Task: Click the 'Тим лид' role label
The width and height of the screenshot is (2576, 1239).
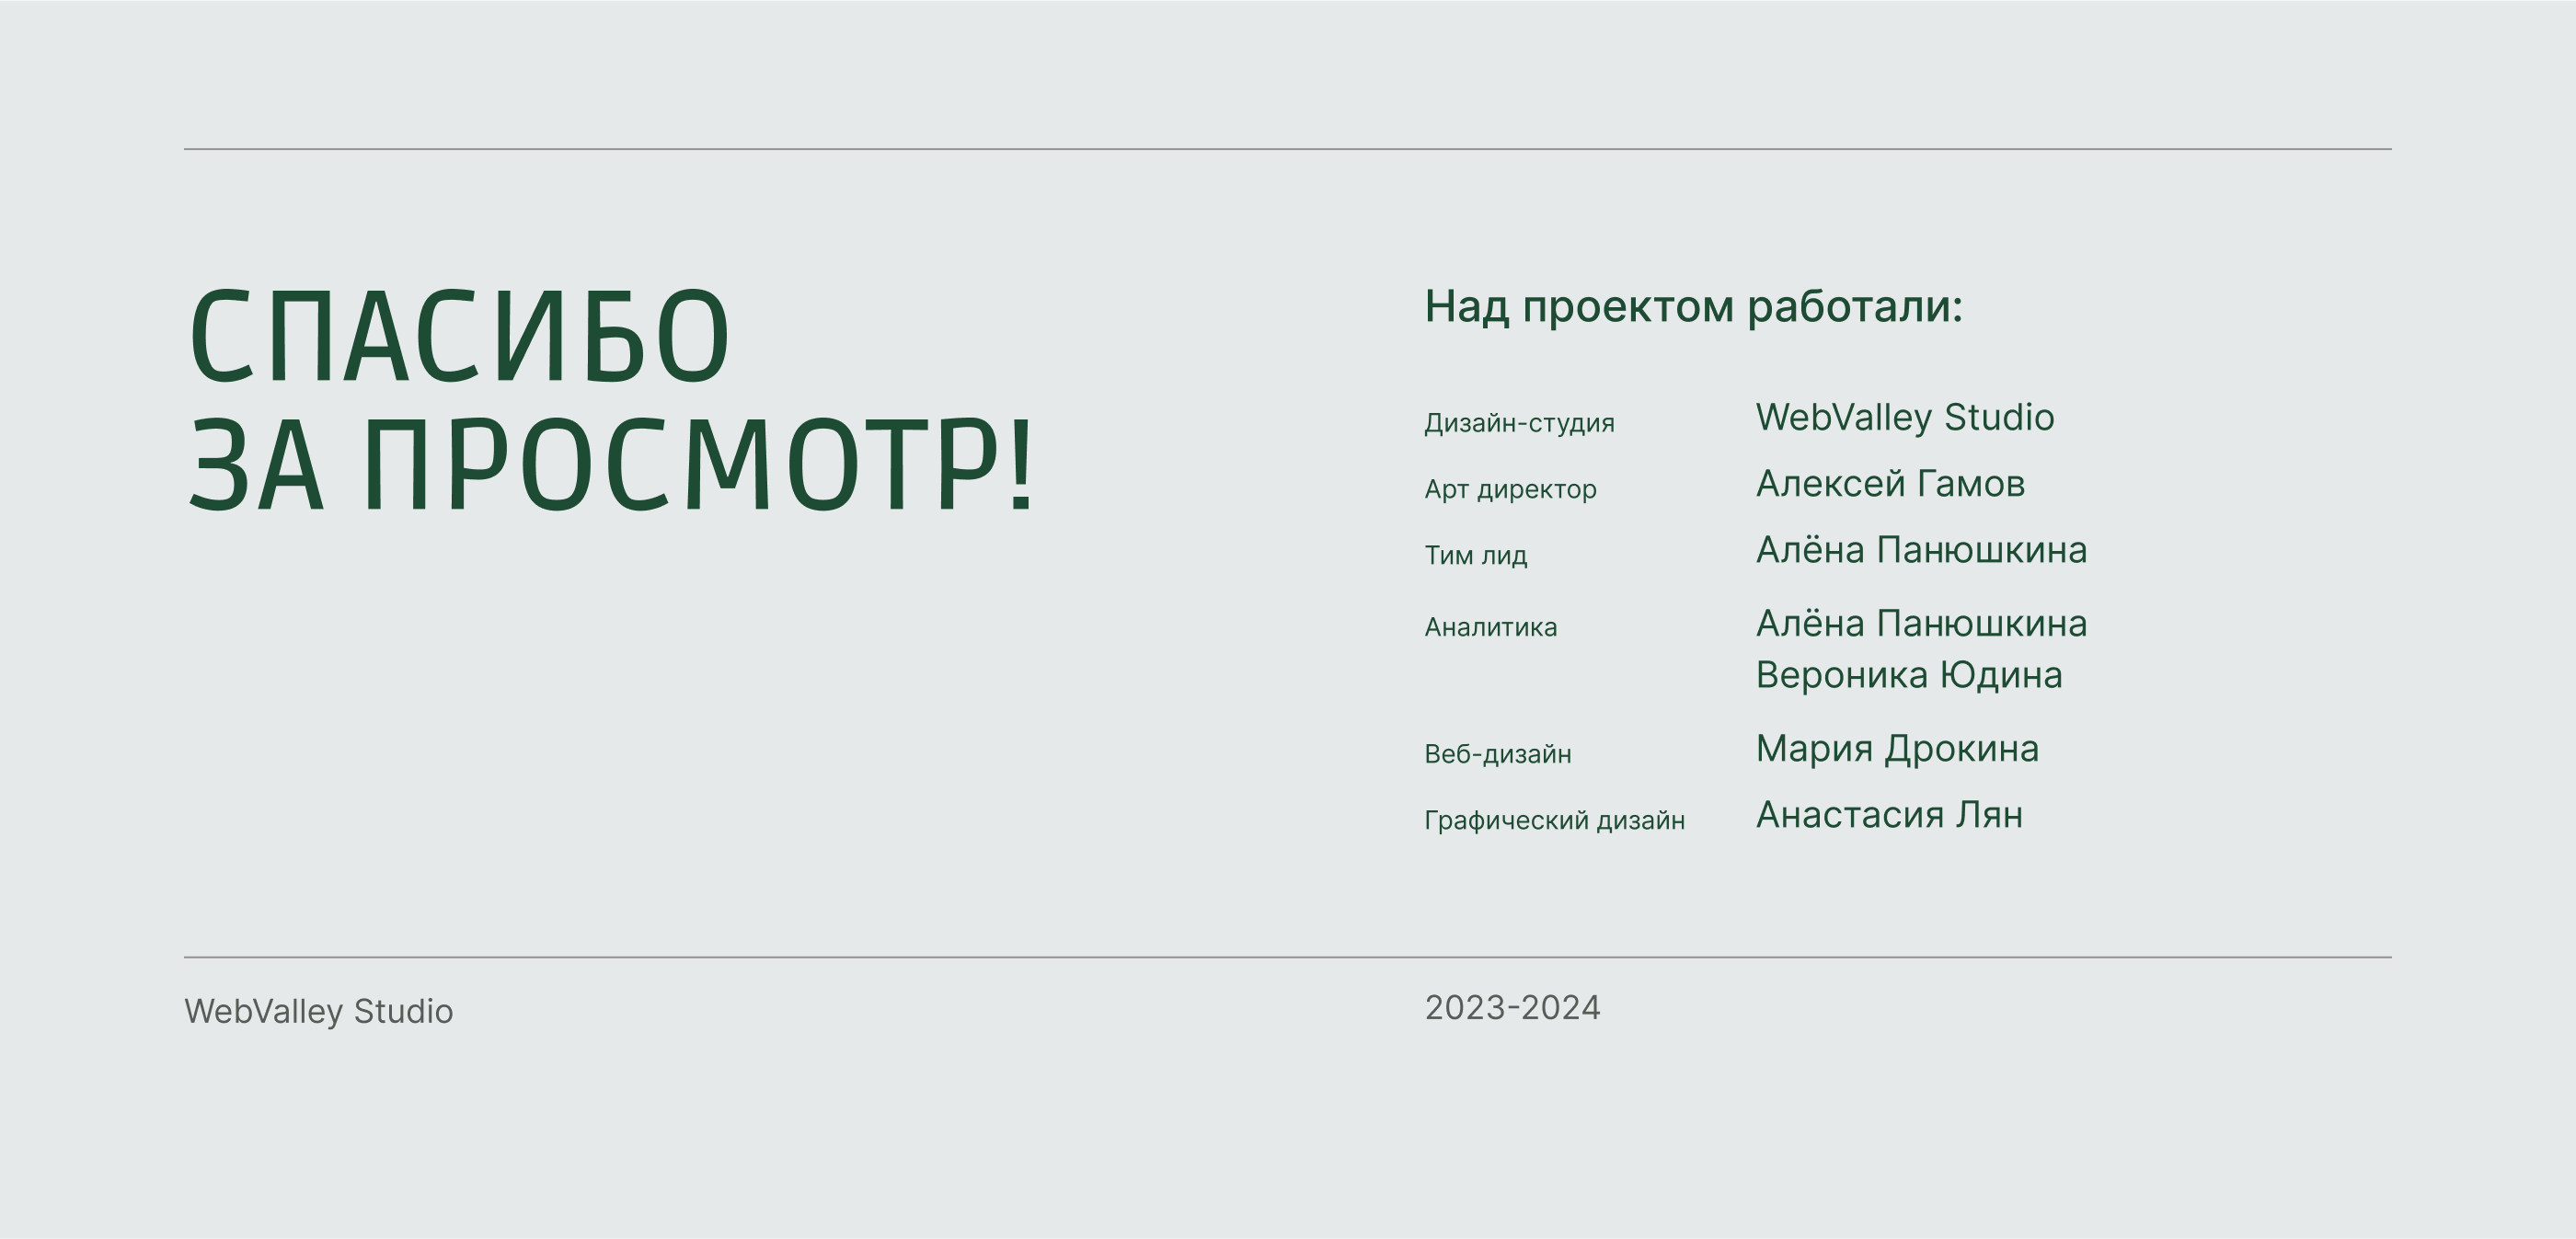Action: [x=1475, y=555]
